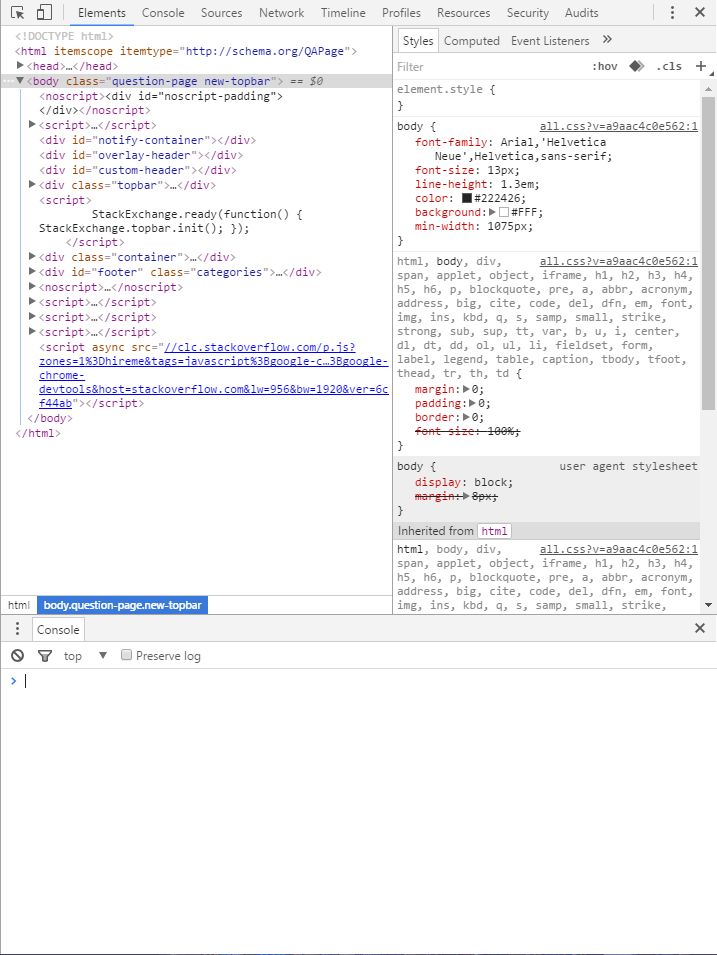Click the display block value

[490, 482]
